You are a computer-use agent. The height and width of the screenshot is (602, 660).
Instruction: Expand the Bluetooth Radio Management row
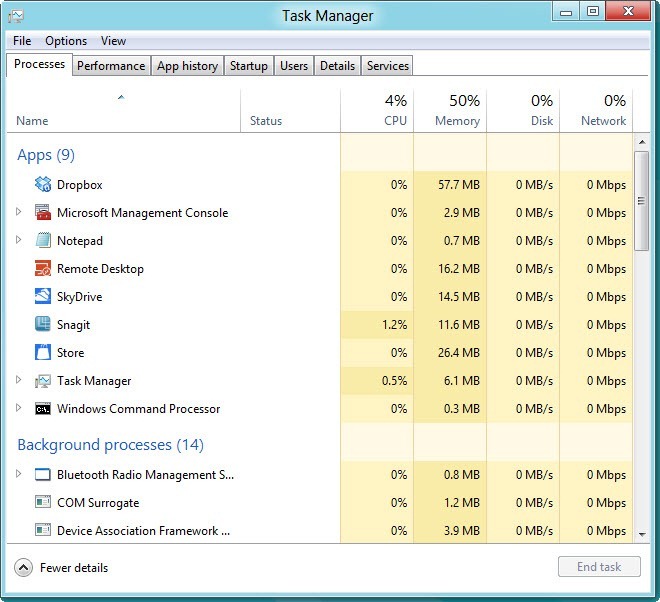click(19, 474)
